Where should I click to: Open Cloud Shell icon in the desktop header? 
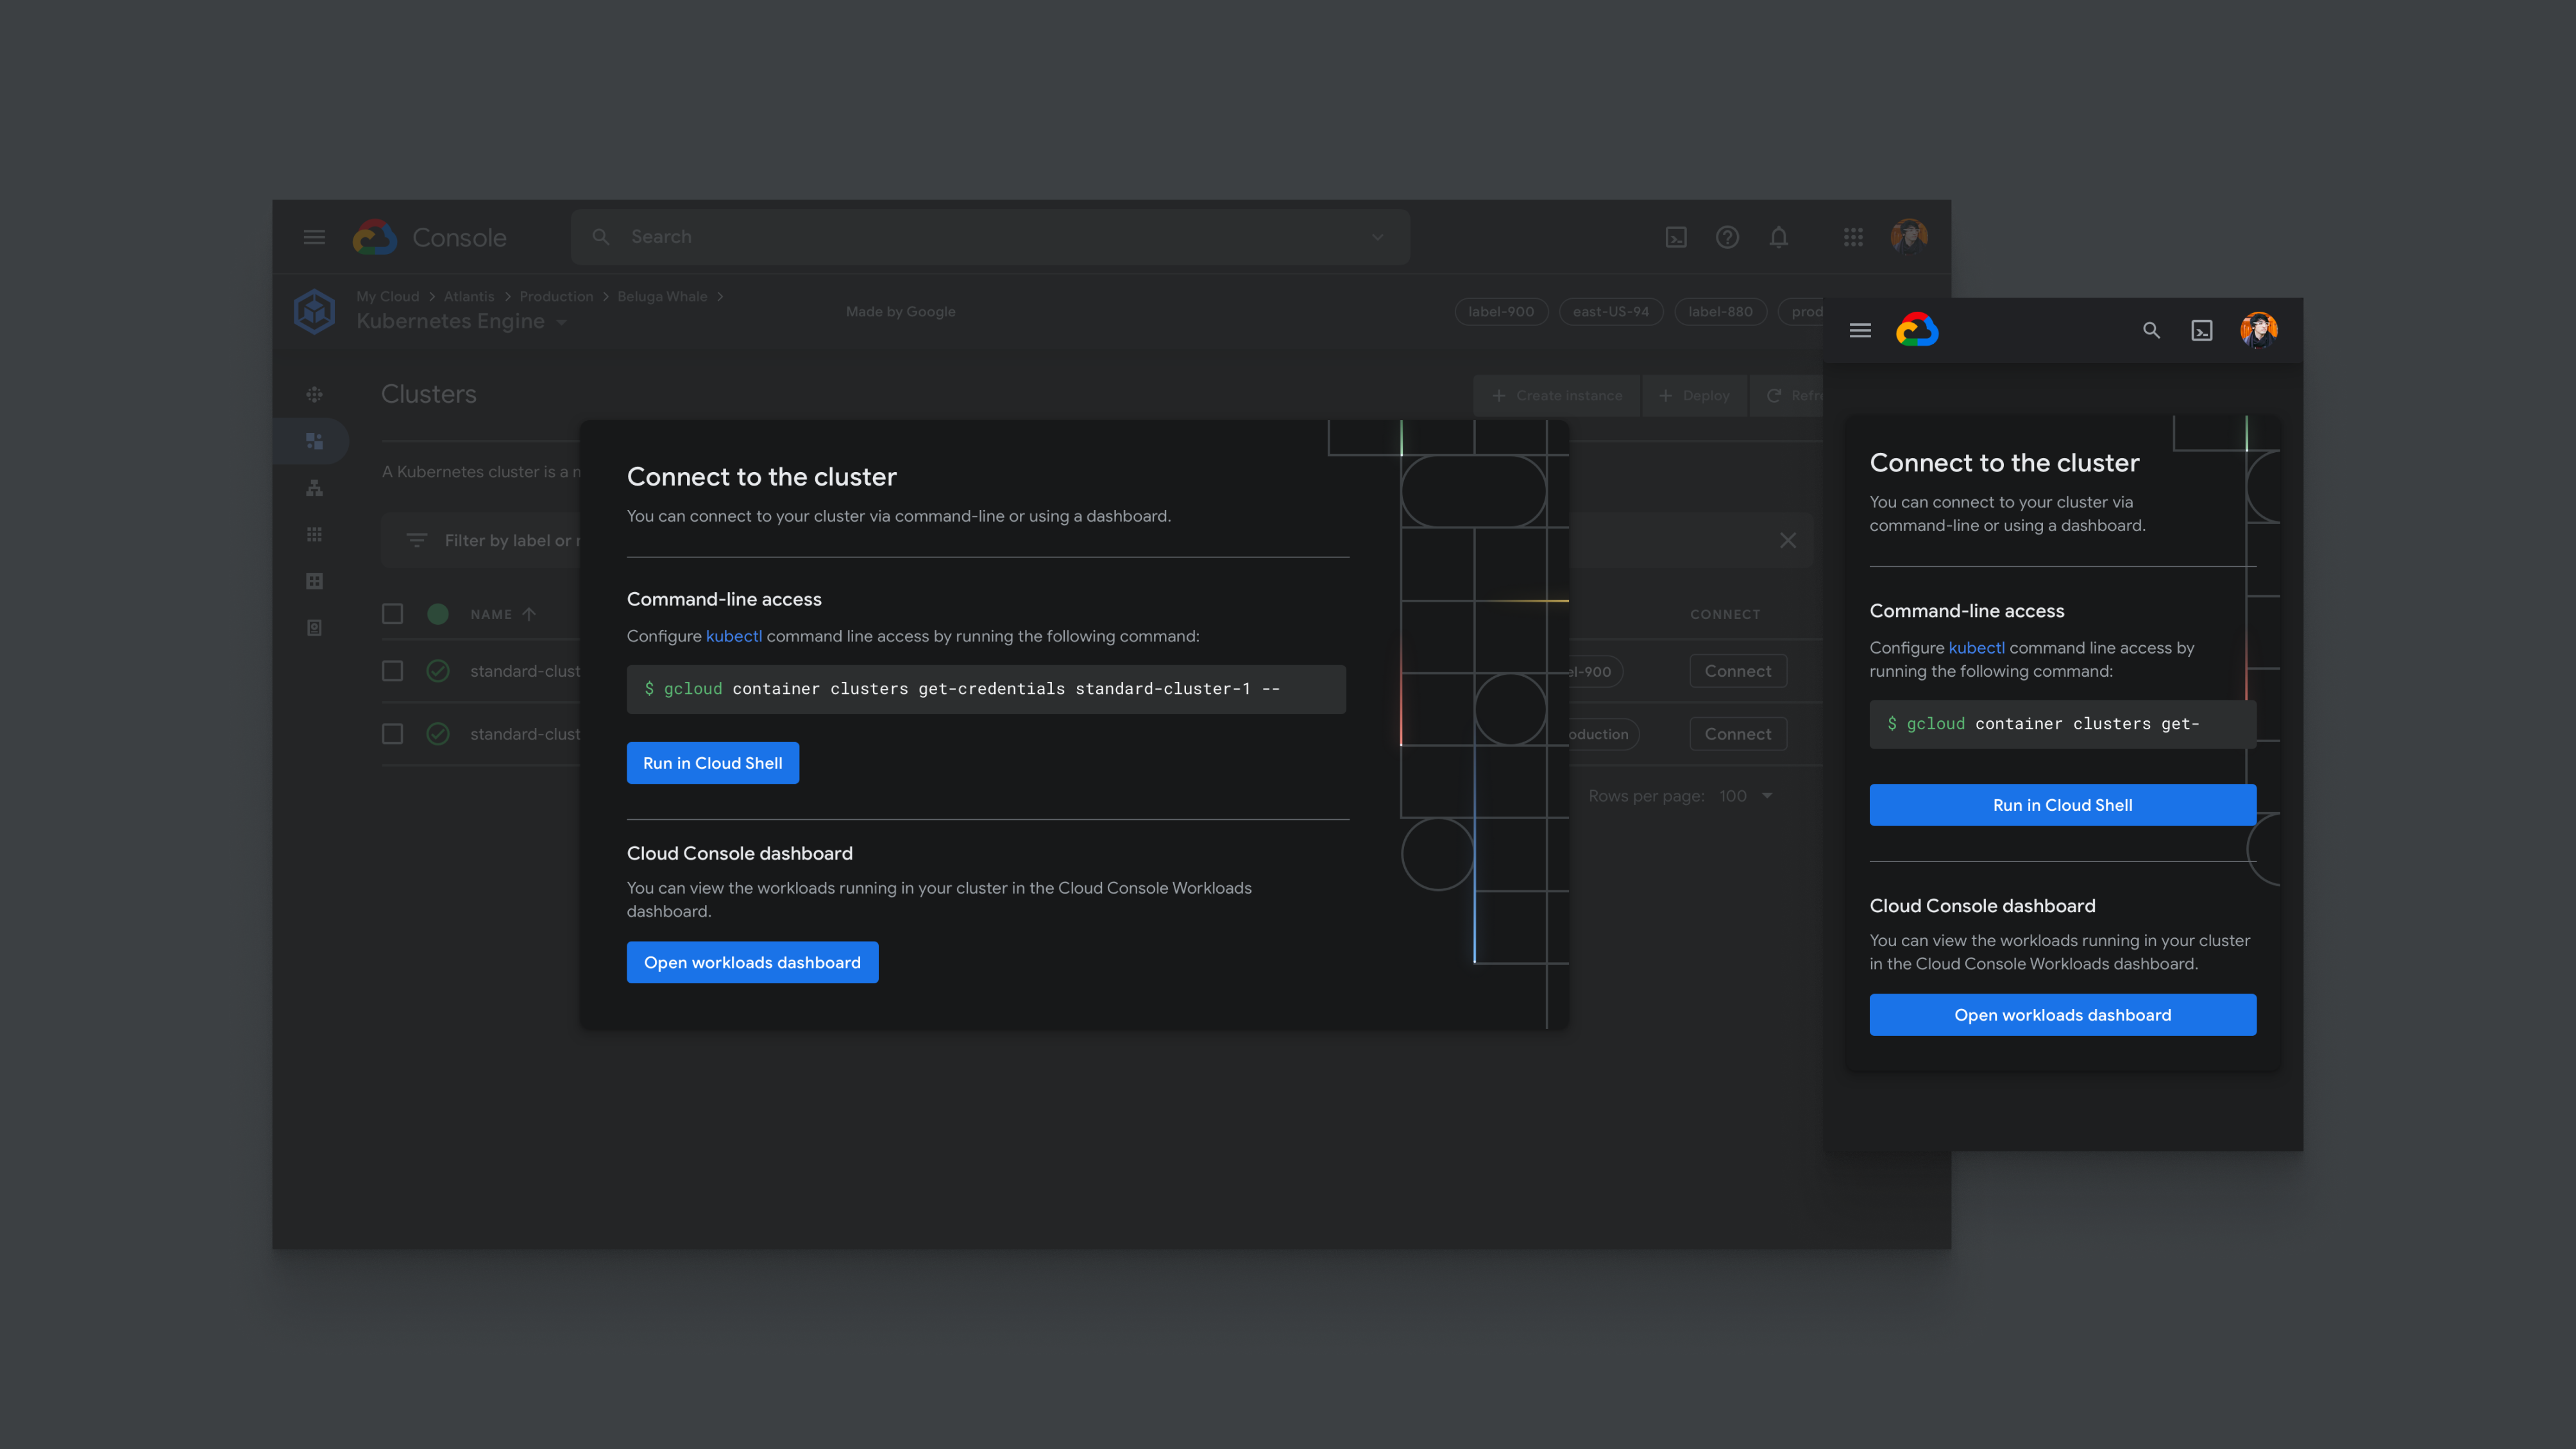point(1676,237)
